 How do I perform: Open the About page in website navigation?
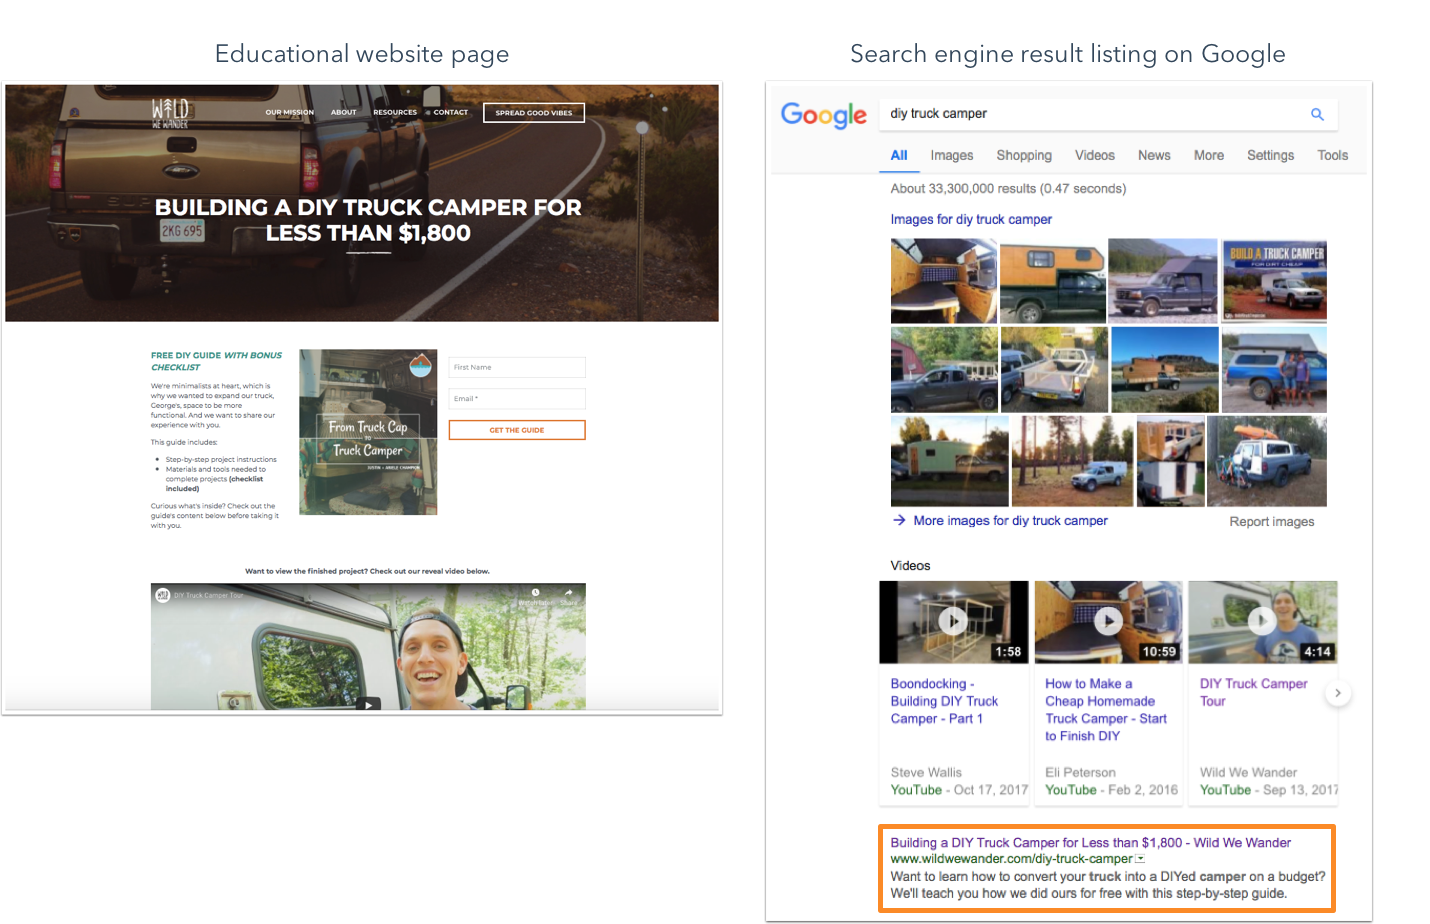(x=344, y=112)
